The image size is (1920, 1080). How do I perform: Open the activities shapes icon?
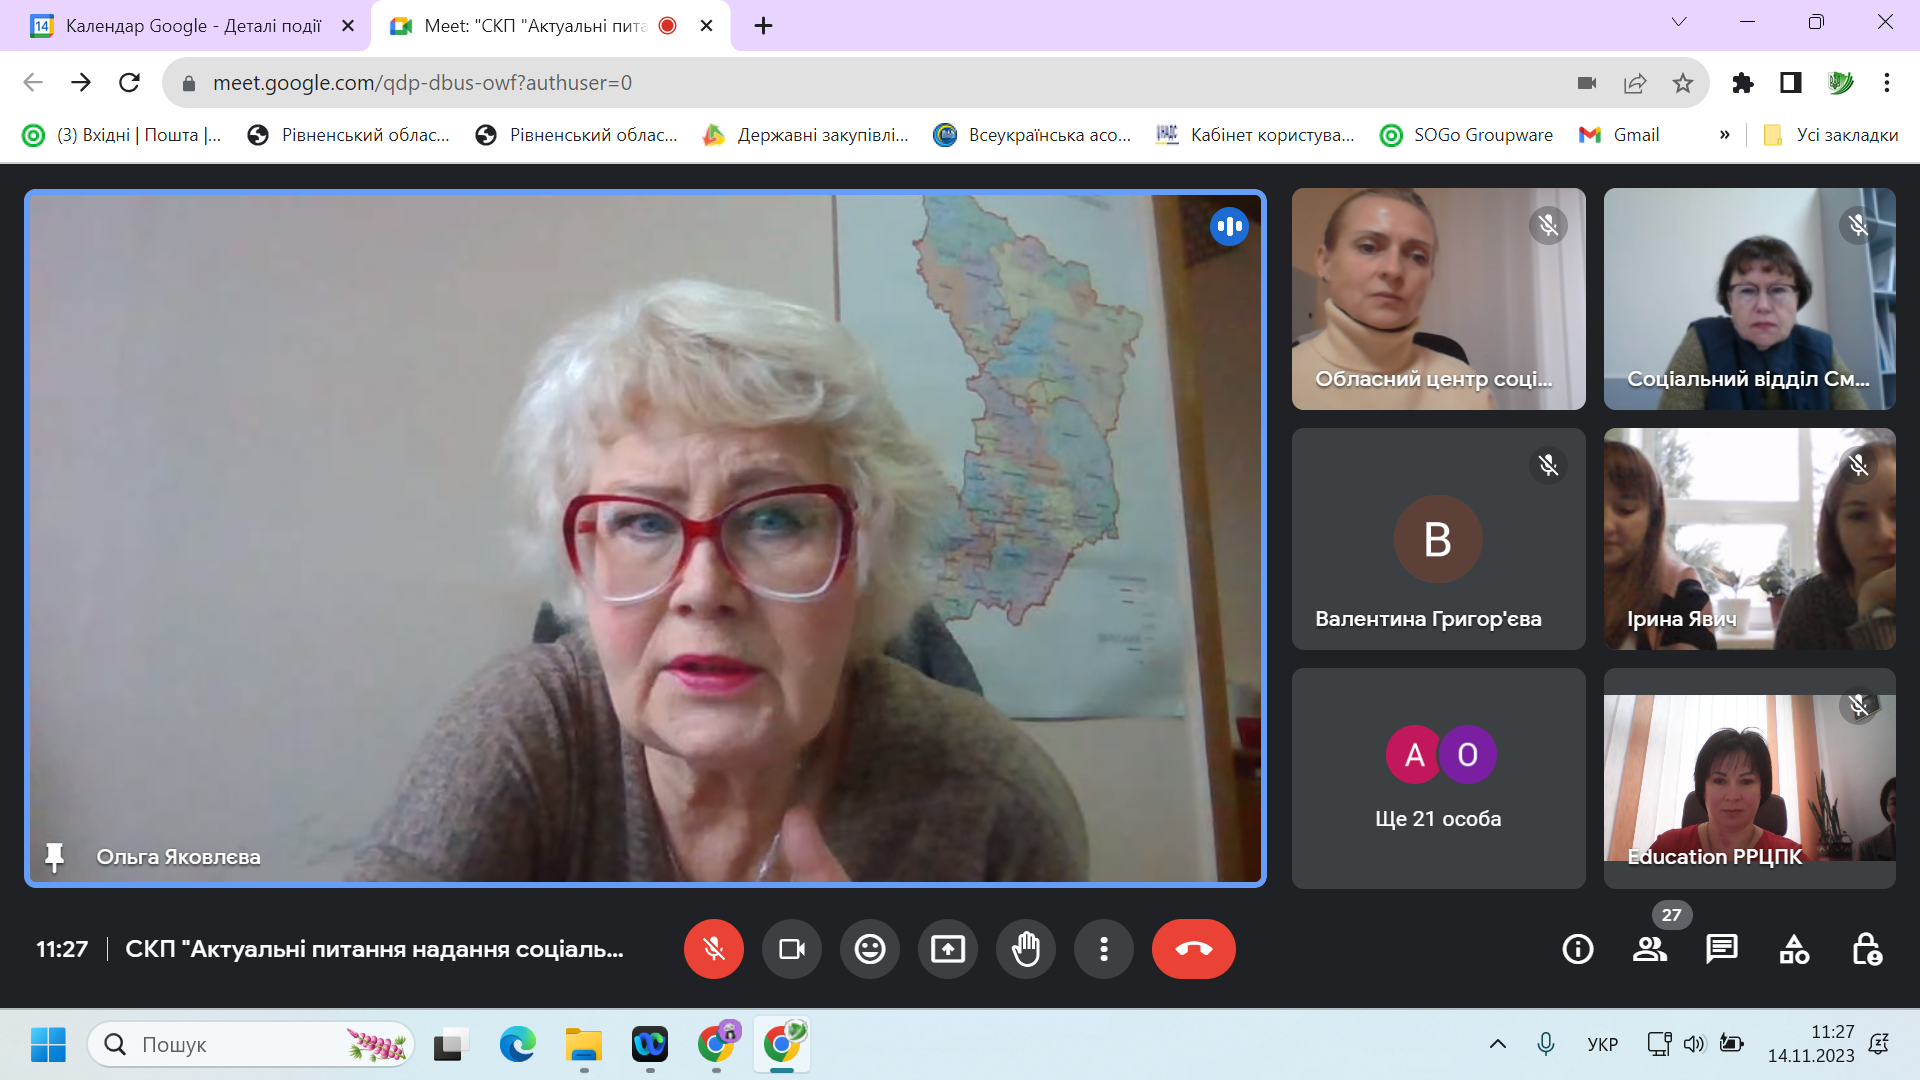coord(1793,948)
